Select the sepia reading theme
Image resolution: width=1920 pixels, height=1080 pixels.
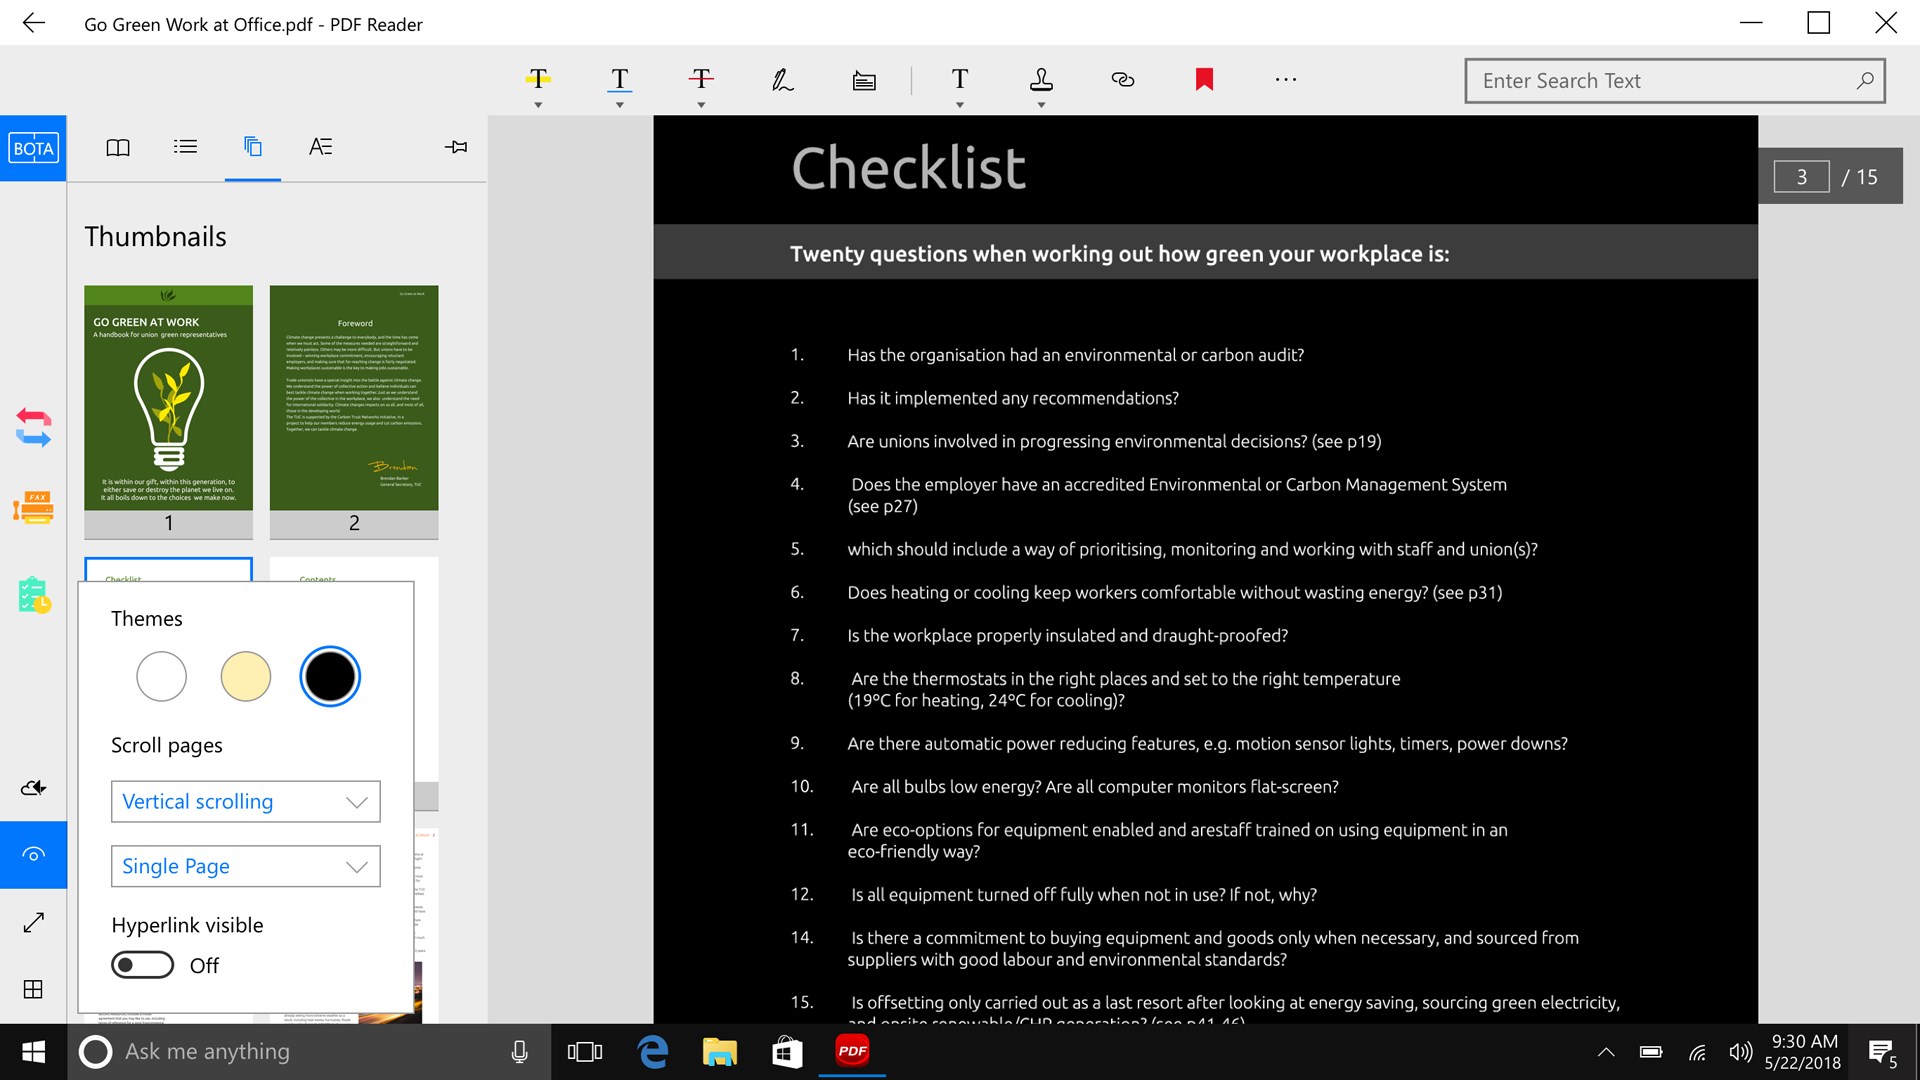pyautogui.click(x=245, y=676)
